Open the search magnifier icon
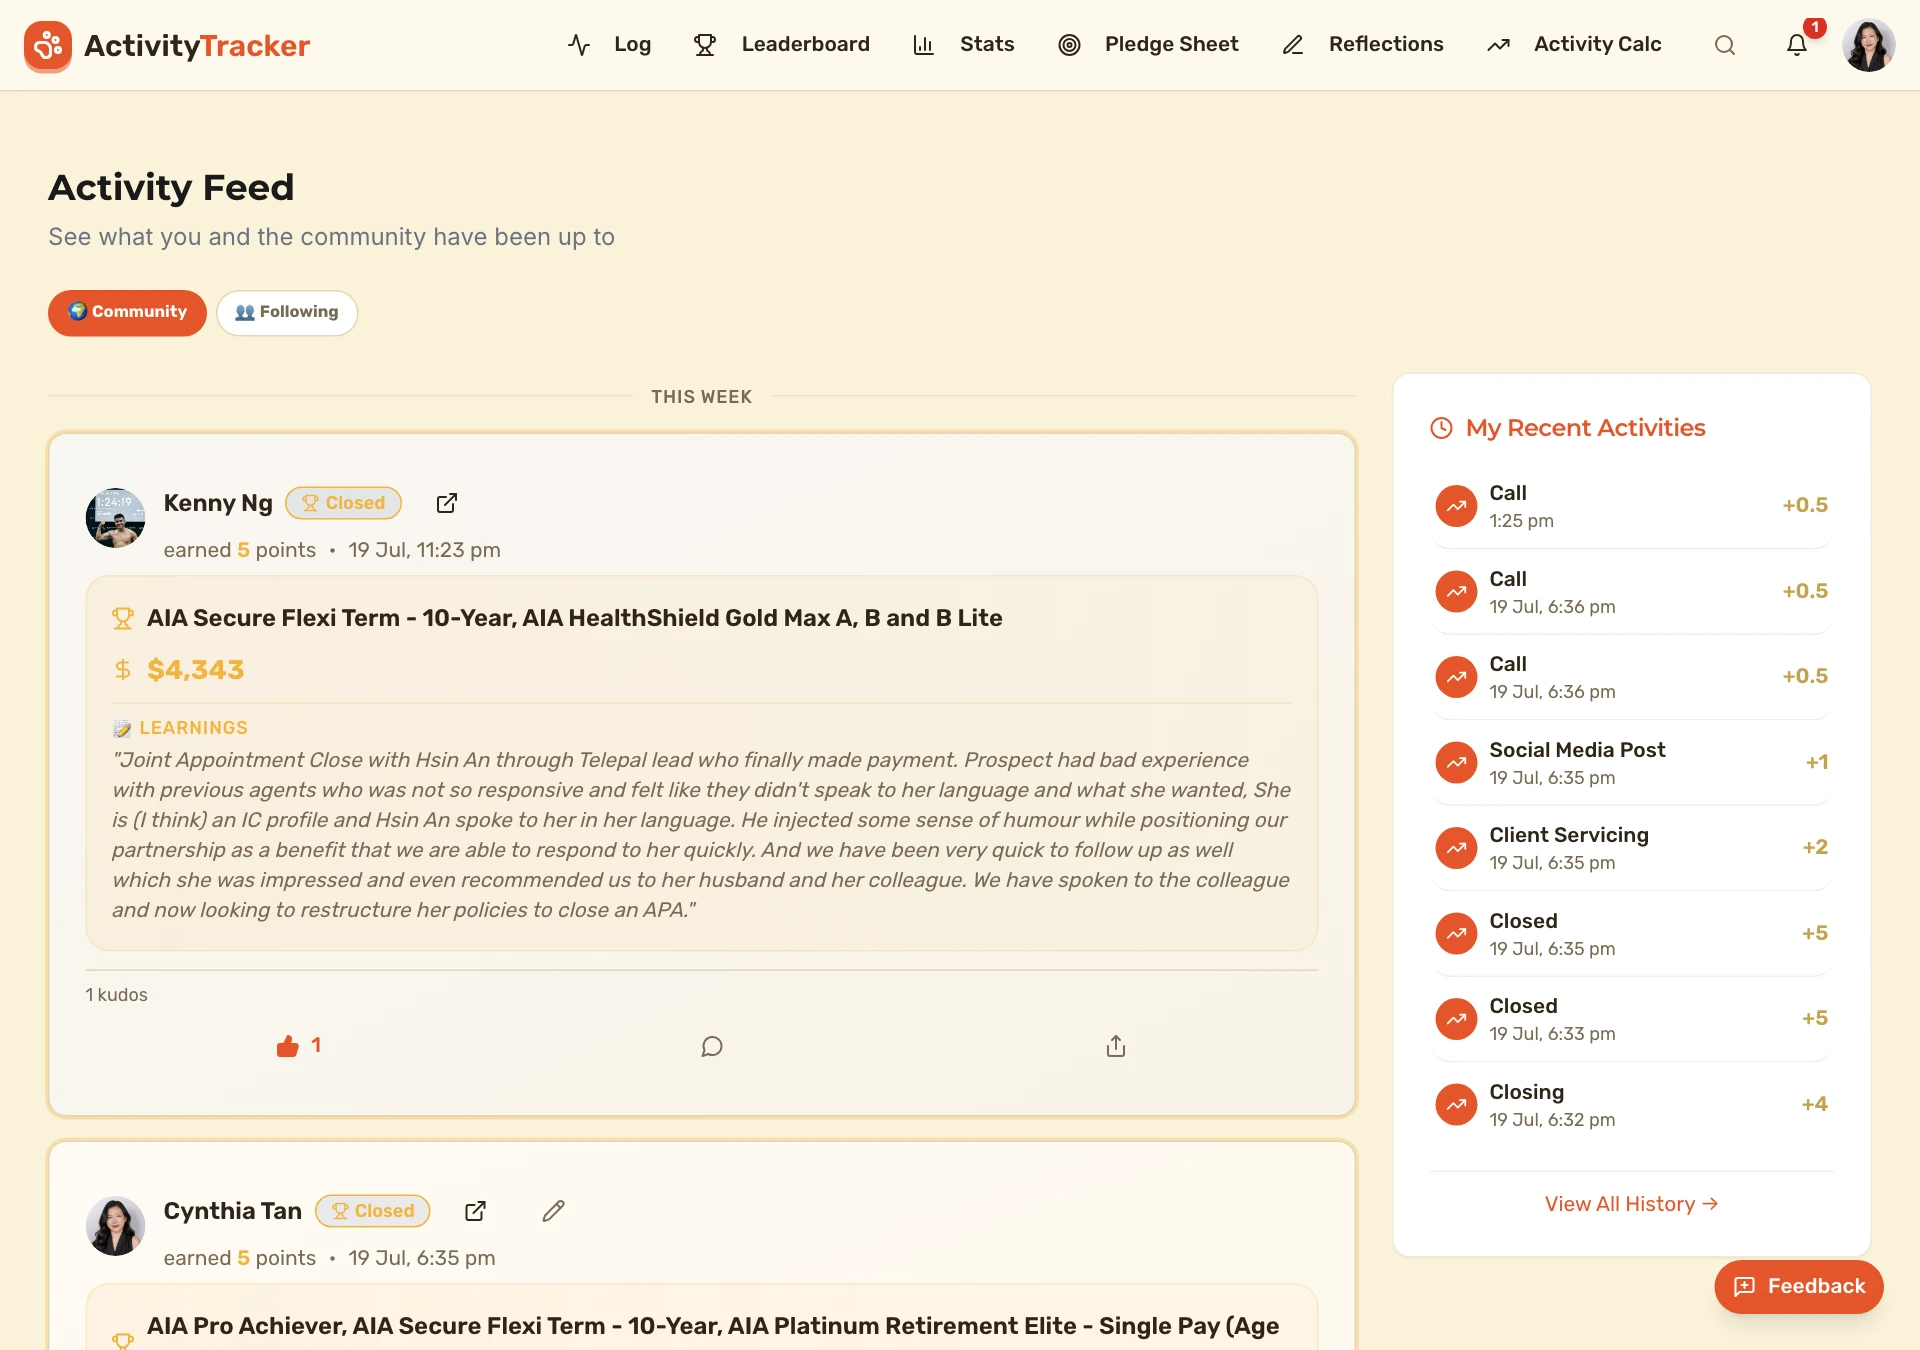The image size is (1920, 1350). pos(1724,45)
